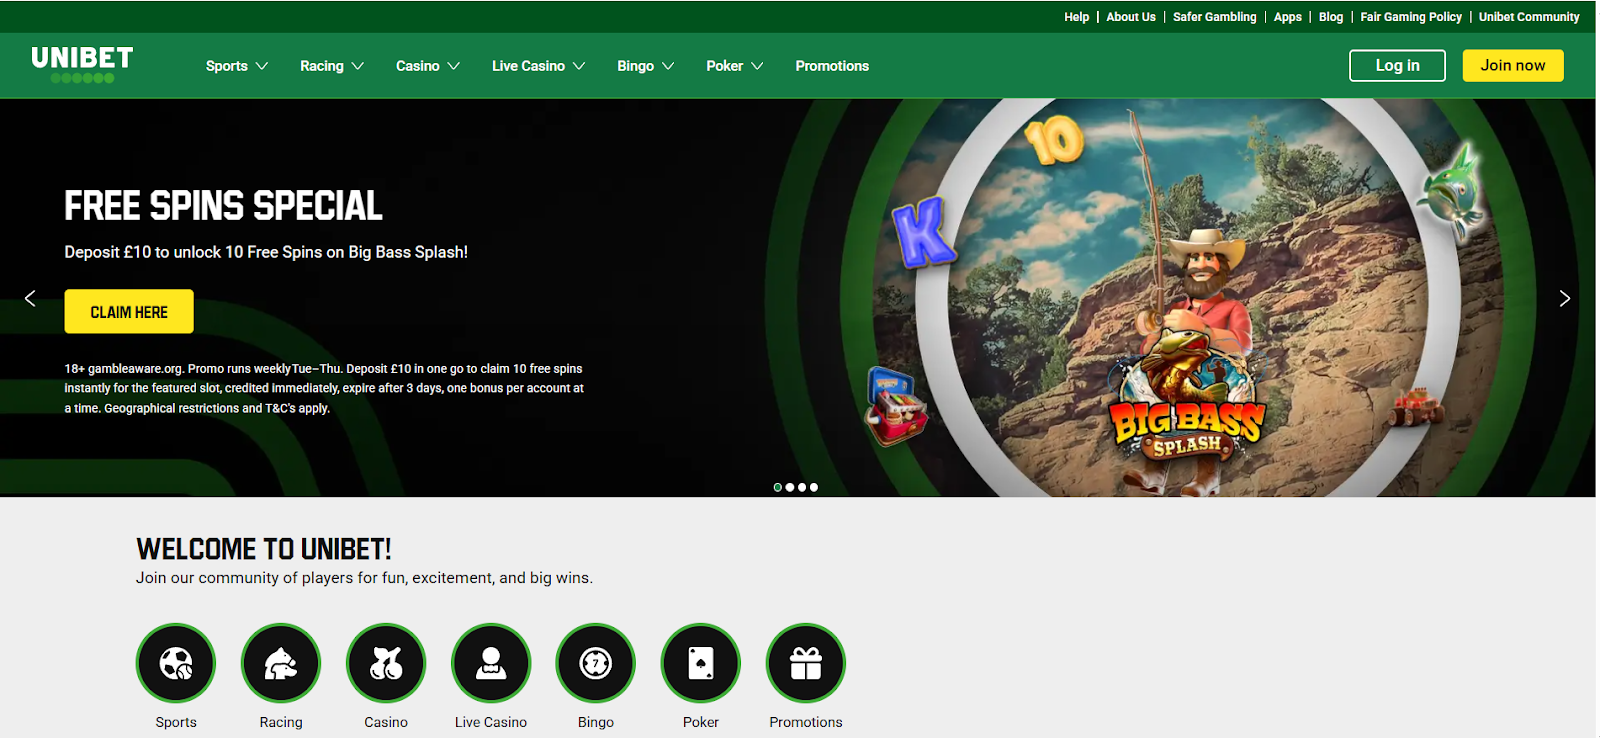Click the Promotions gift icon

coord(806,663)
